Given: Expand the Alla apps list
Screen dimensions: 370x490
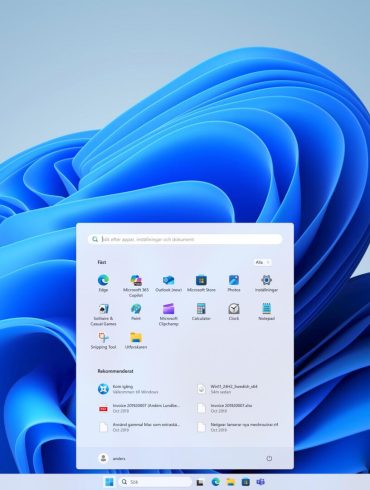Looking at the screenshot, I should coord(263,262).
